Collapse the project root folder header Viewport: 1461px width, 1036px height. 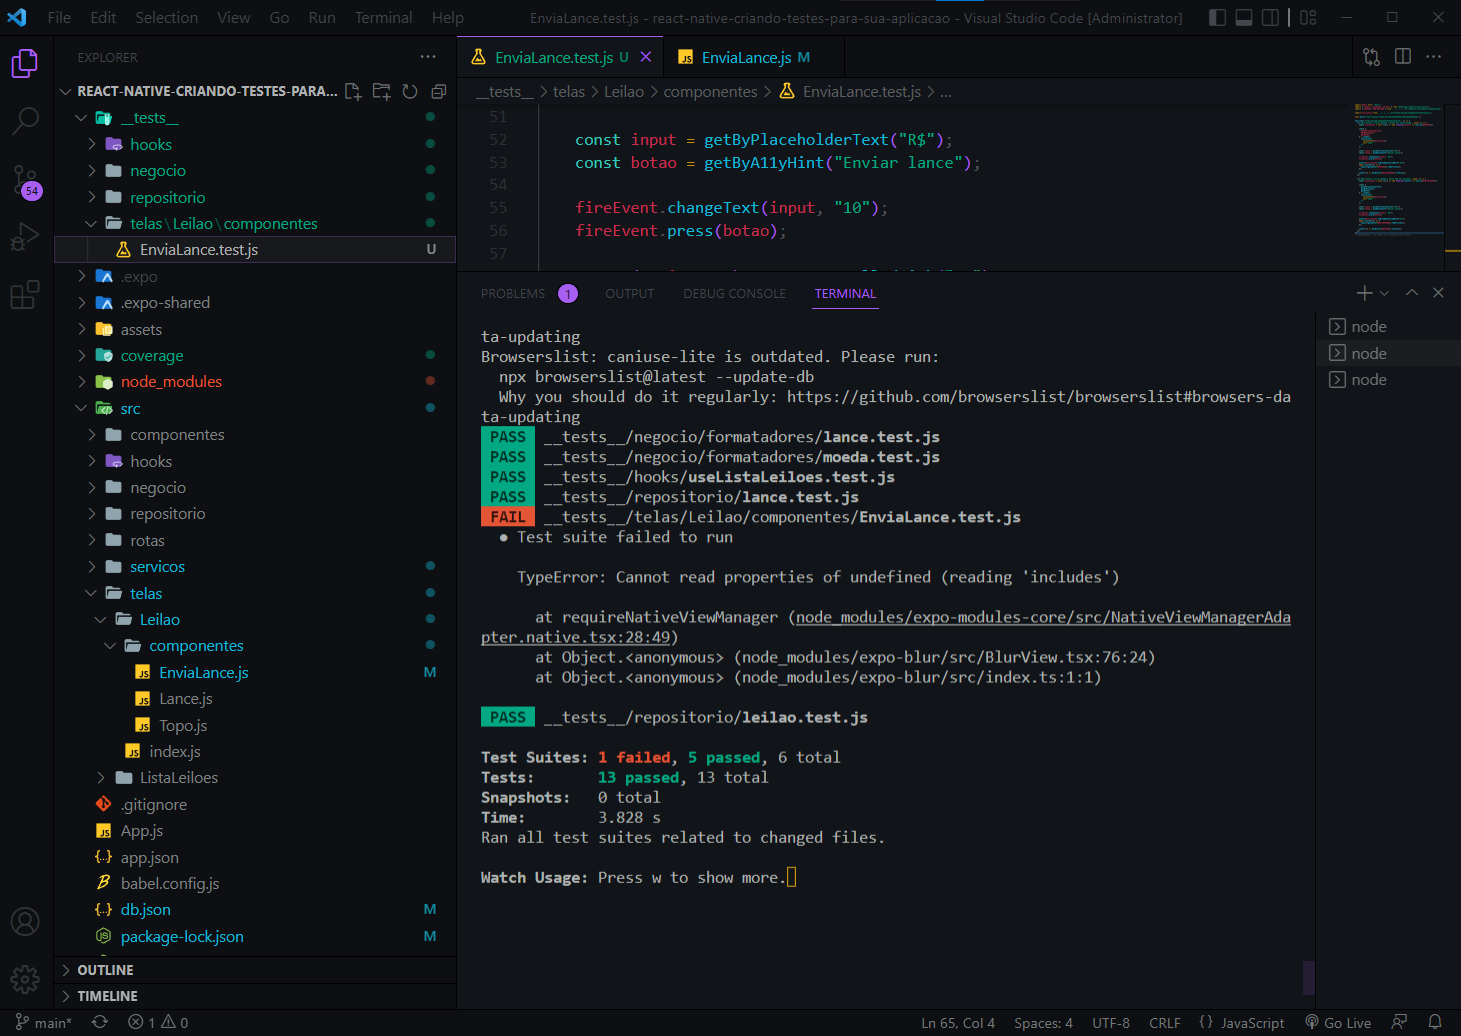pyautogui.click(x=198, y=91)
